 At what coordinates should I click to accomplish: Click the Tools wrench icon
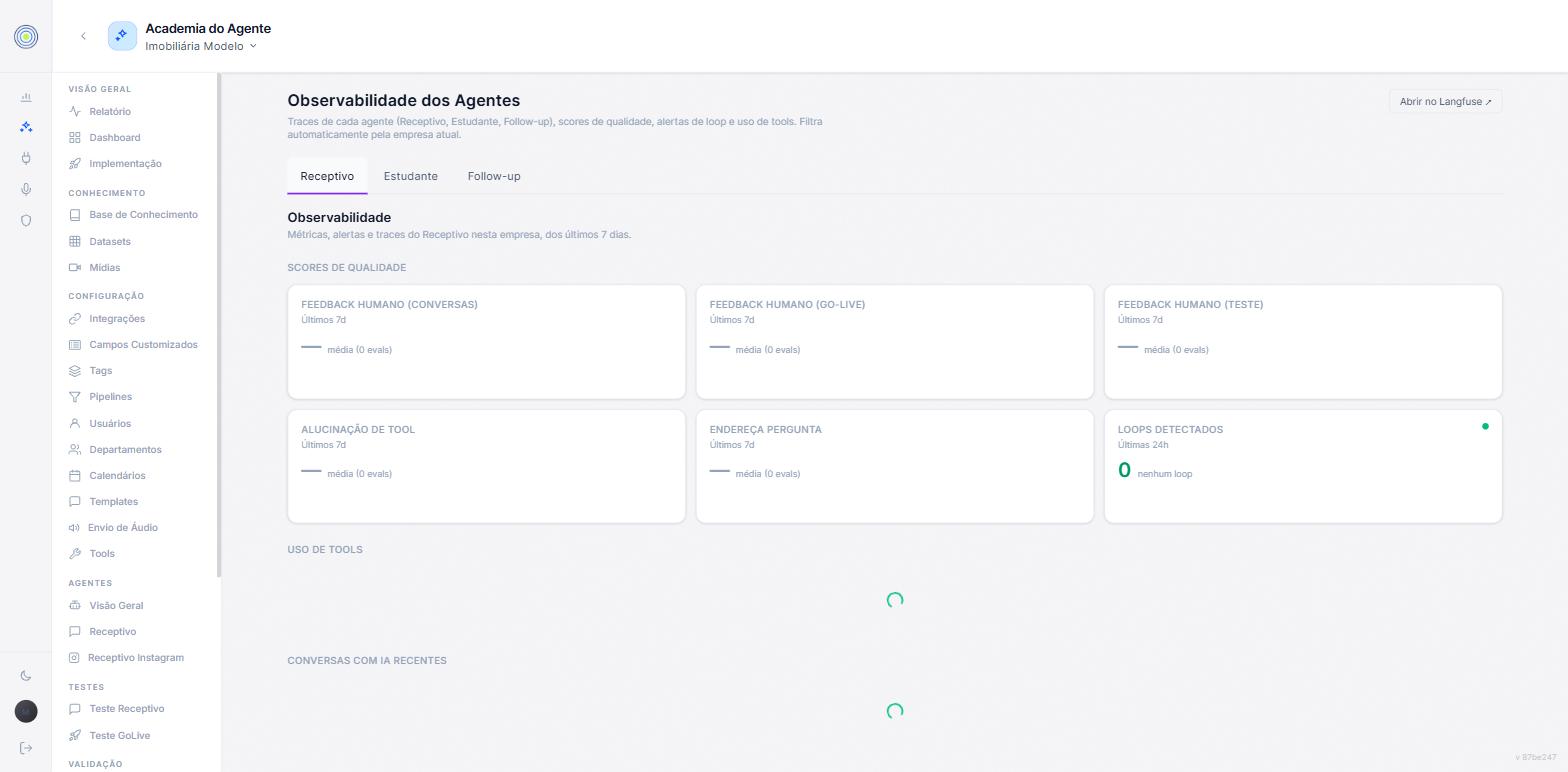coord(75,554)
